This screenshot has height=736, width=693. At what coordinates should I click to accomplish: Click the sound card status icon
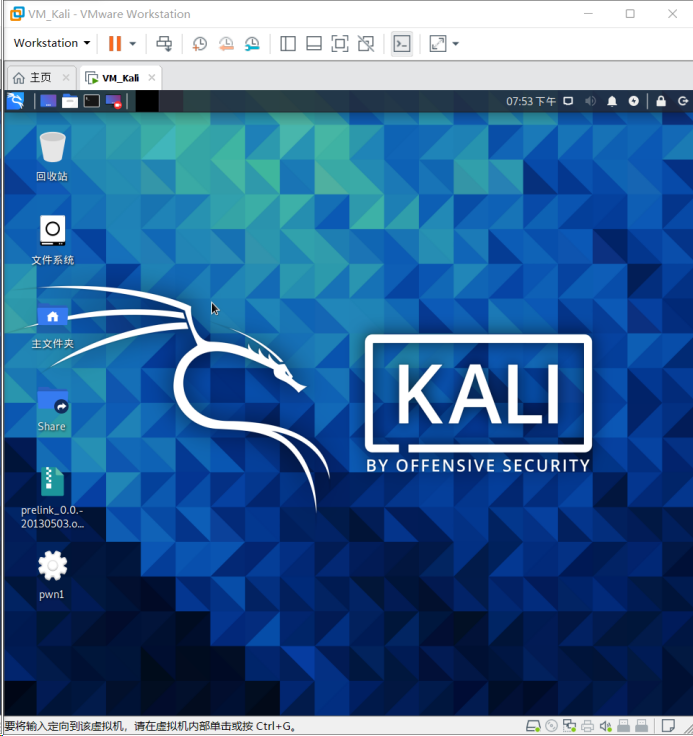tap(605, 726)
